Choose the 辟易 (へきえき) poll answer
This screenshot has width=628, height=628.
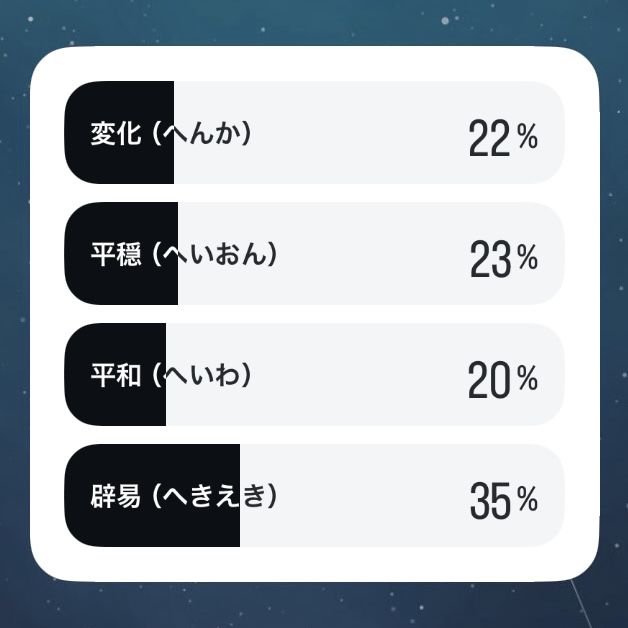(x=314, y=495)
